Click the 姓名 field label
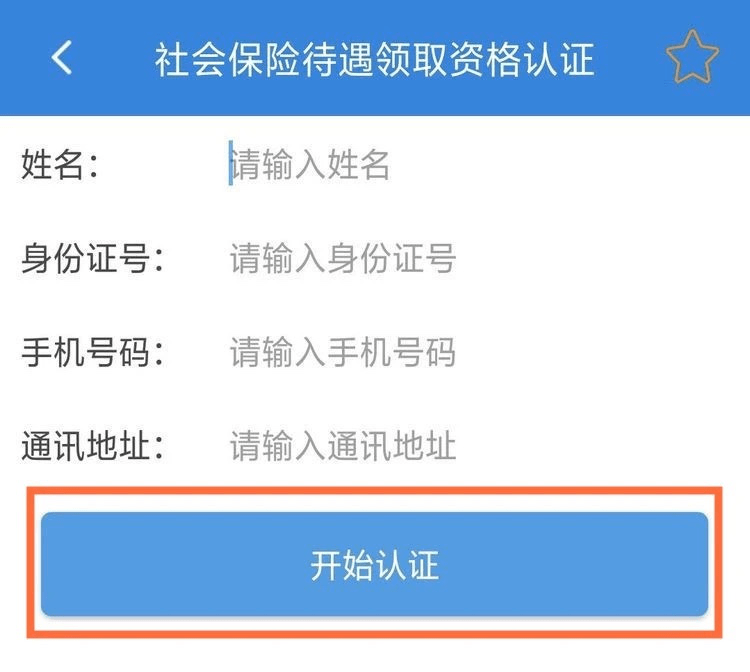 (x=60, y=165)
